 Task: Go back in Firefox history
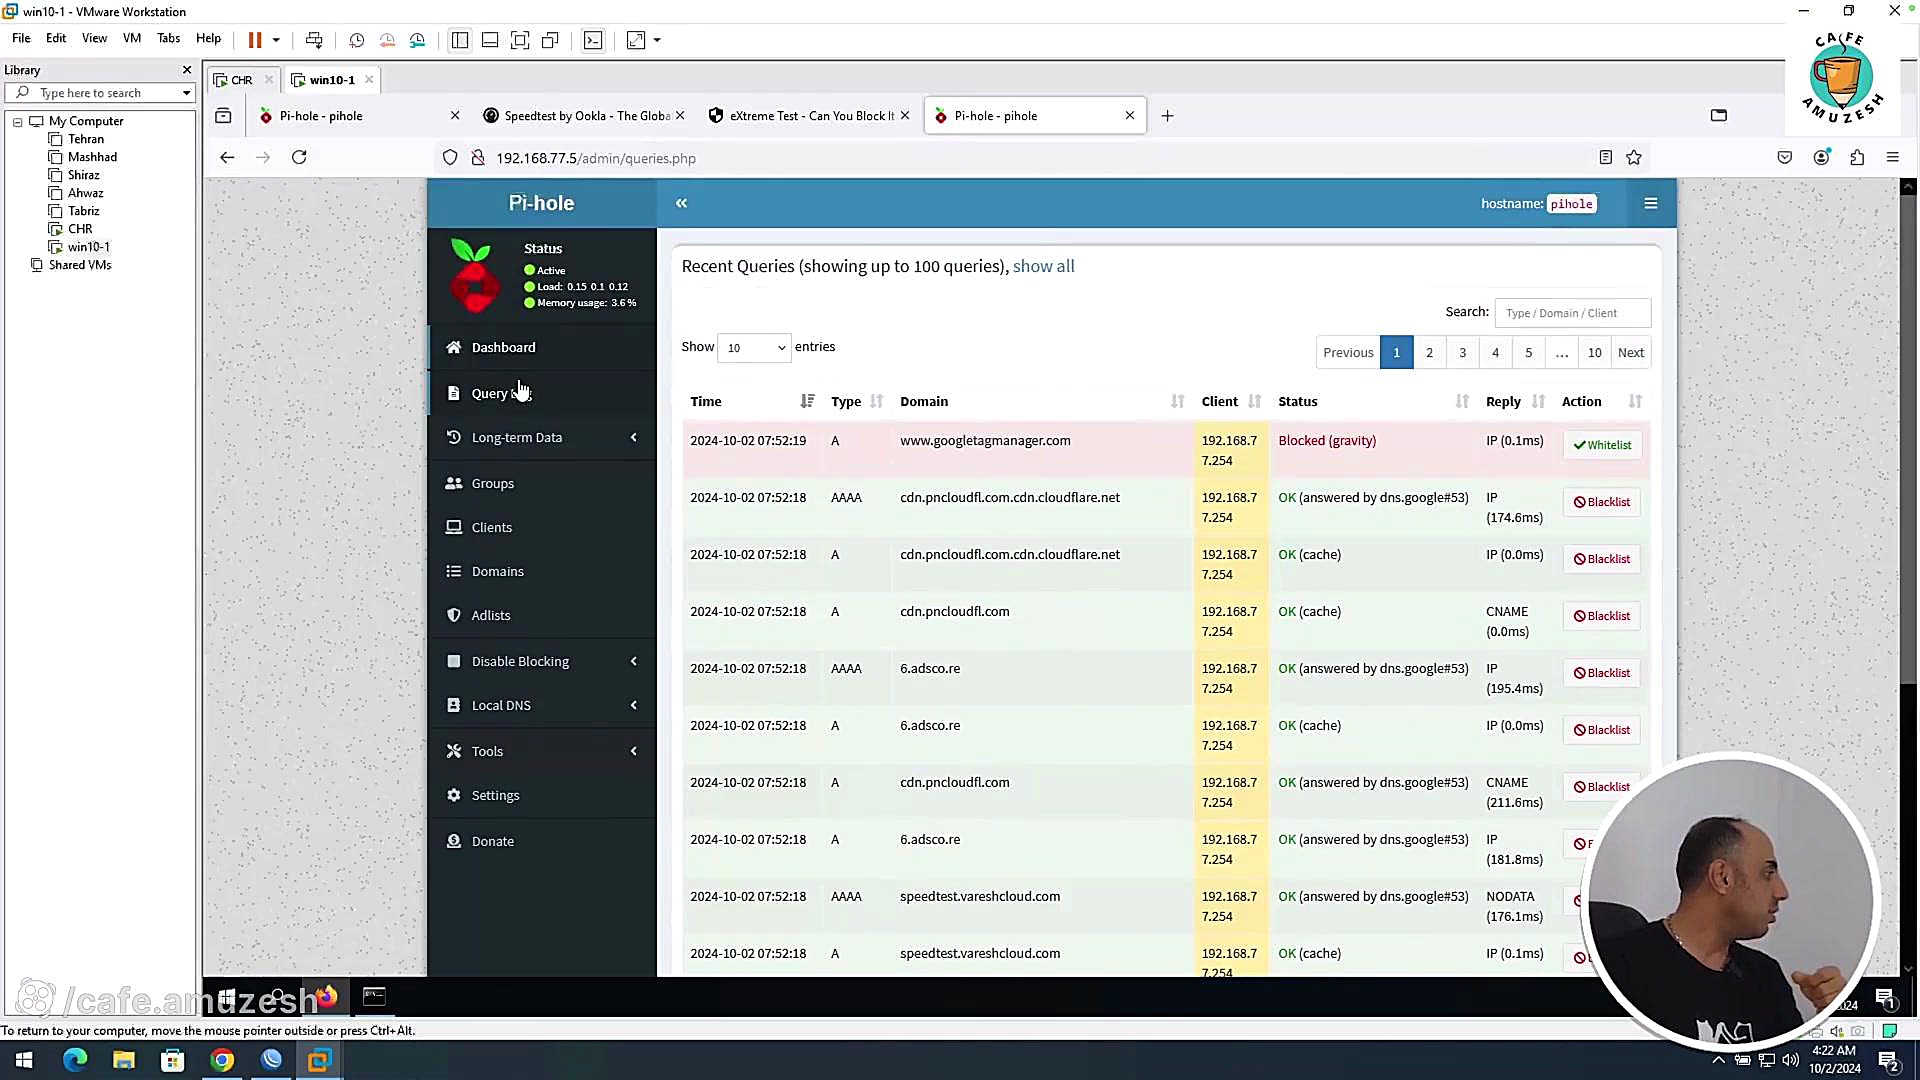coord(227,157)
